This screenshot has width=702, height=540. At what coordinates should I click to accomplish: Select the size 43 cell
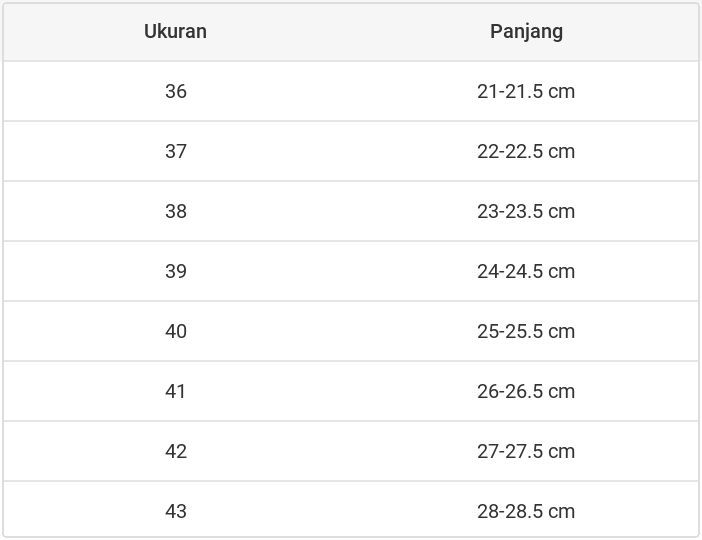[x=176, y=511]
